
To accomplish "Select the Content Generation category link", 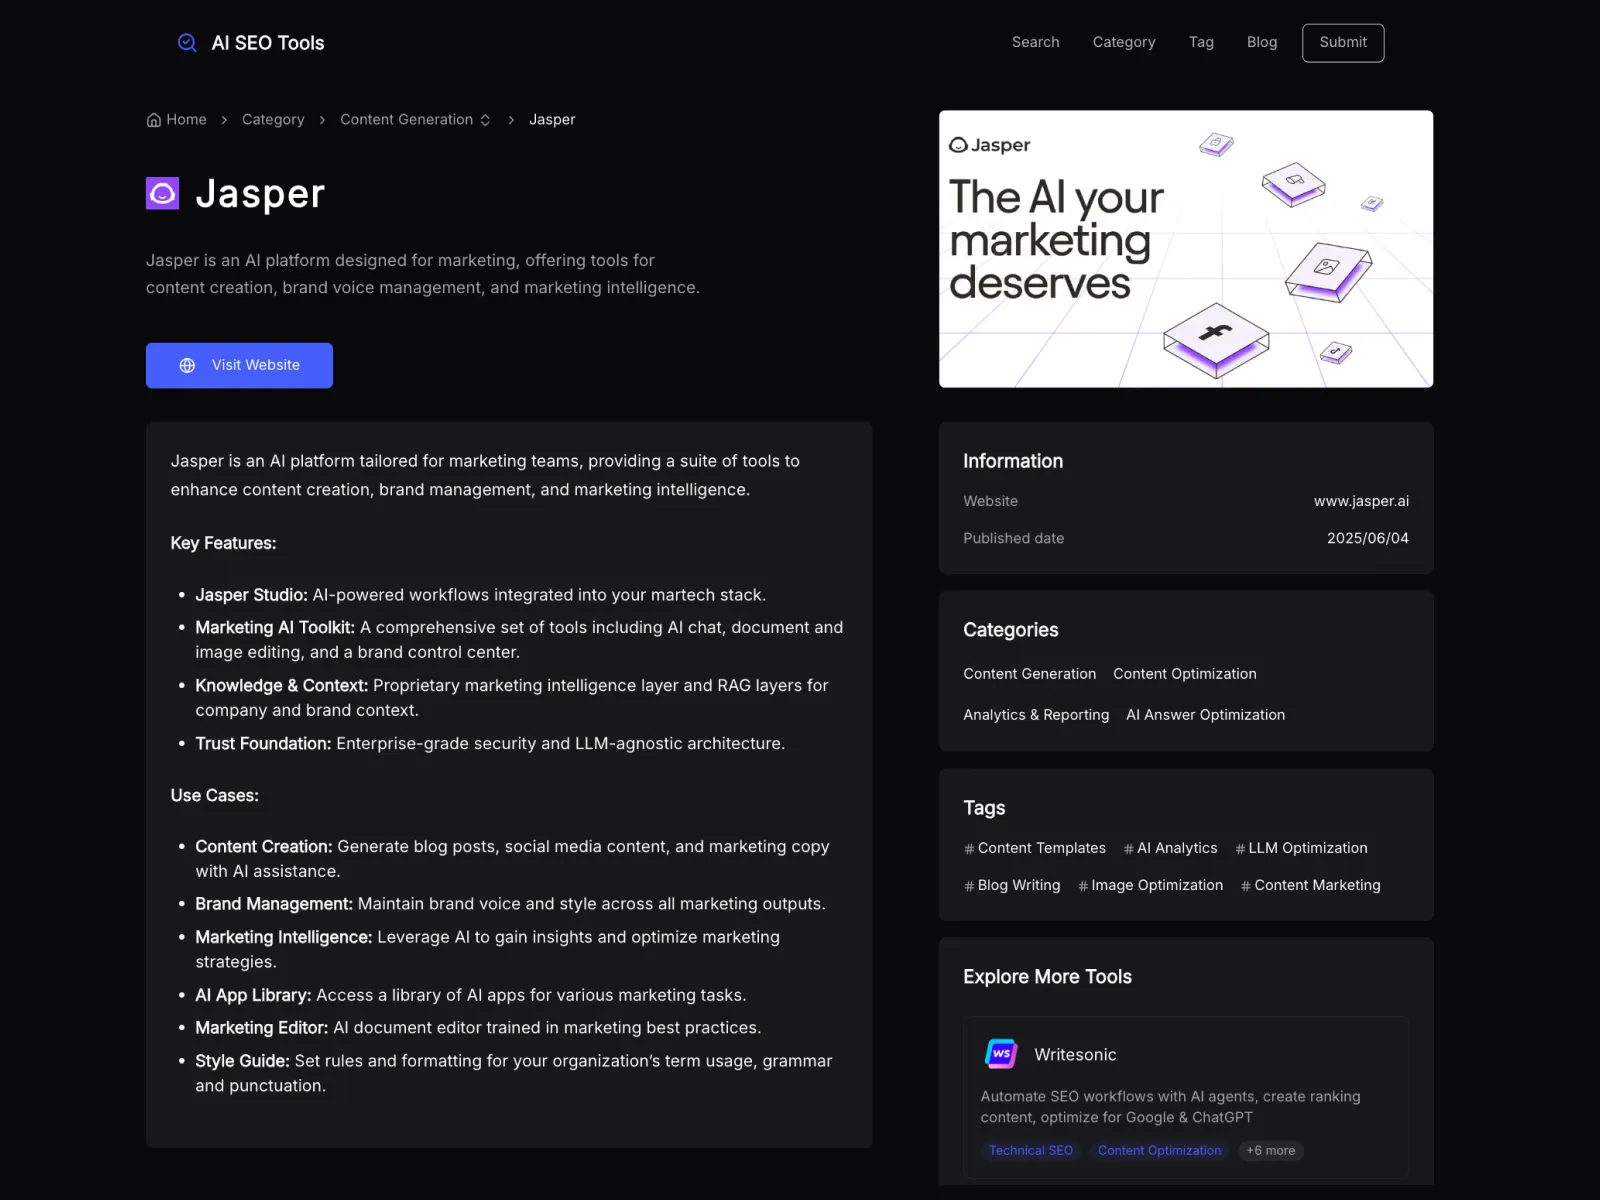I will [x=1029, y=674].
